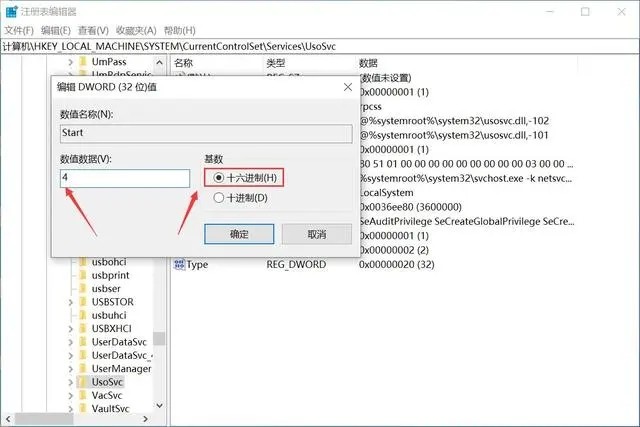Select the UsoSvc folder icon in tree
640x427 pixels.
tap(82, 382)
